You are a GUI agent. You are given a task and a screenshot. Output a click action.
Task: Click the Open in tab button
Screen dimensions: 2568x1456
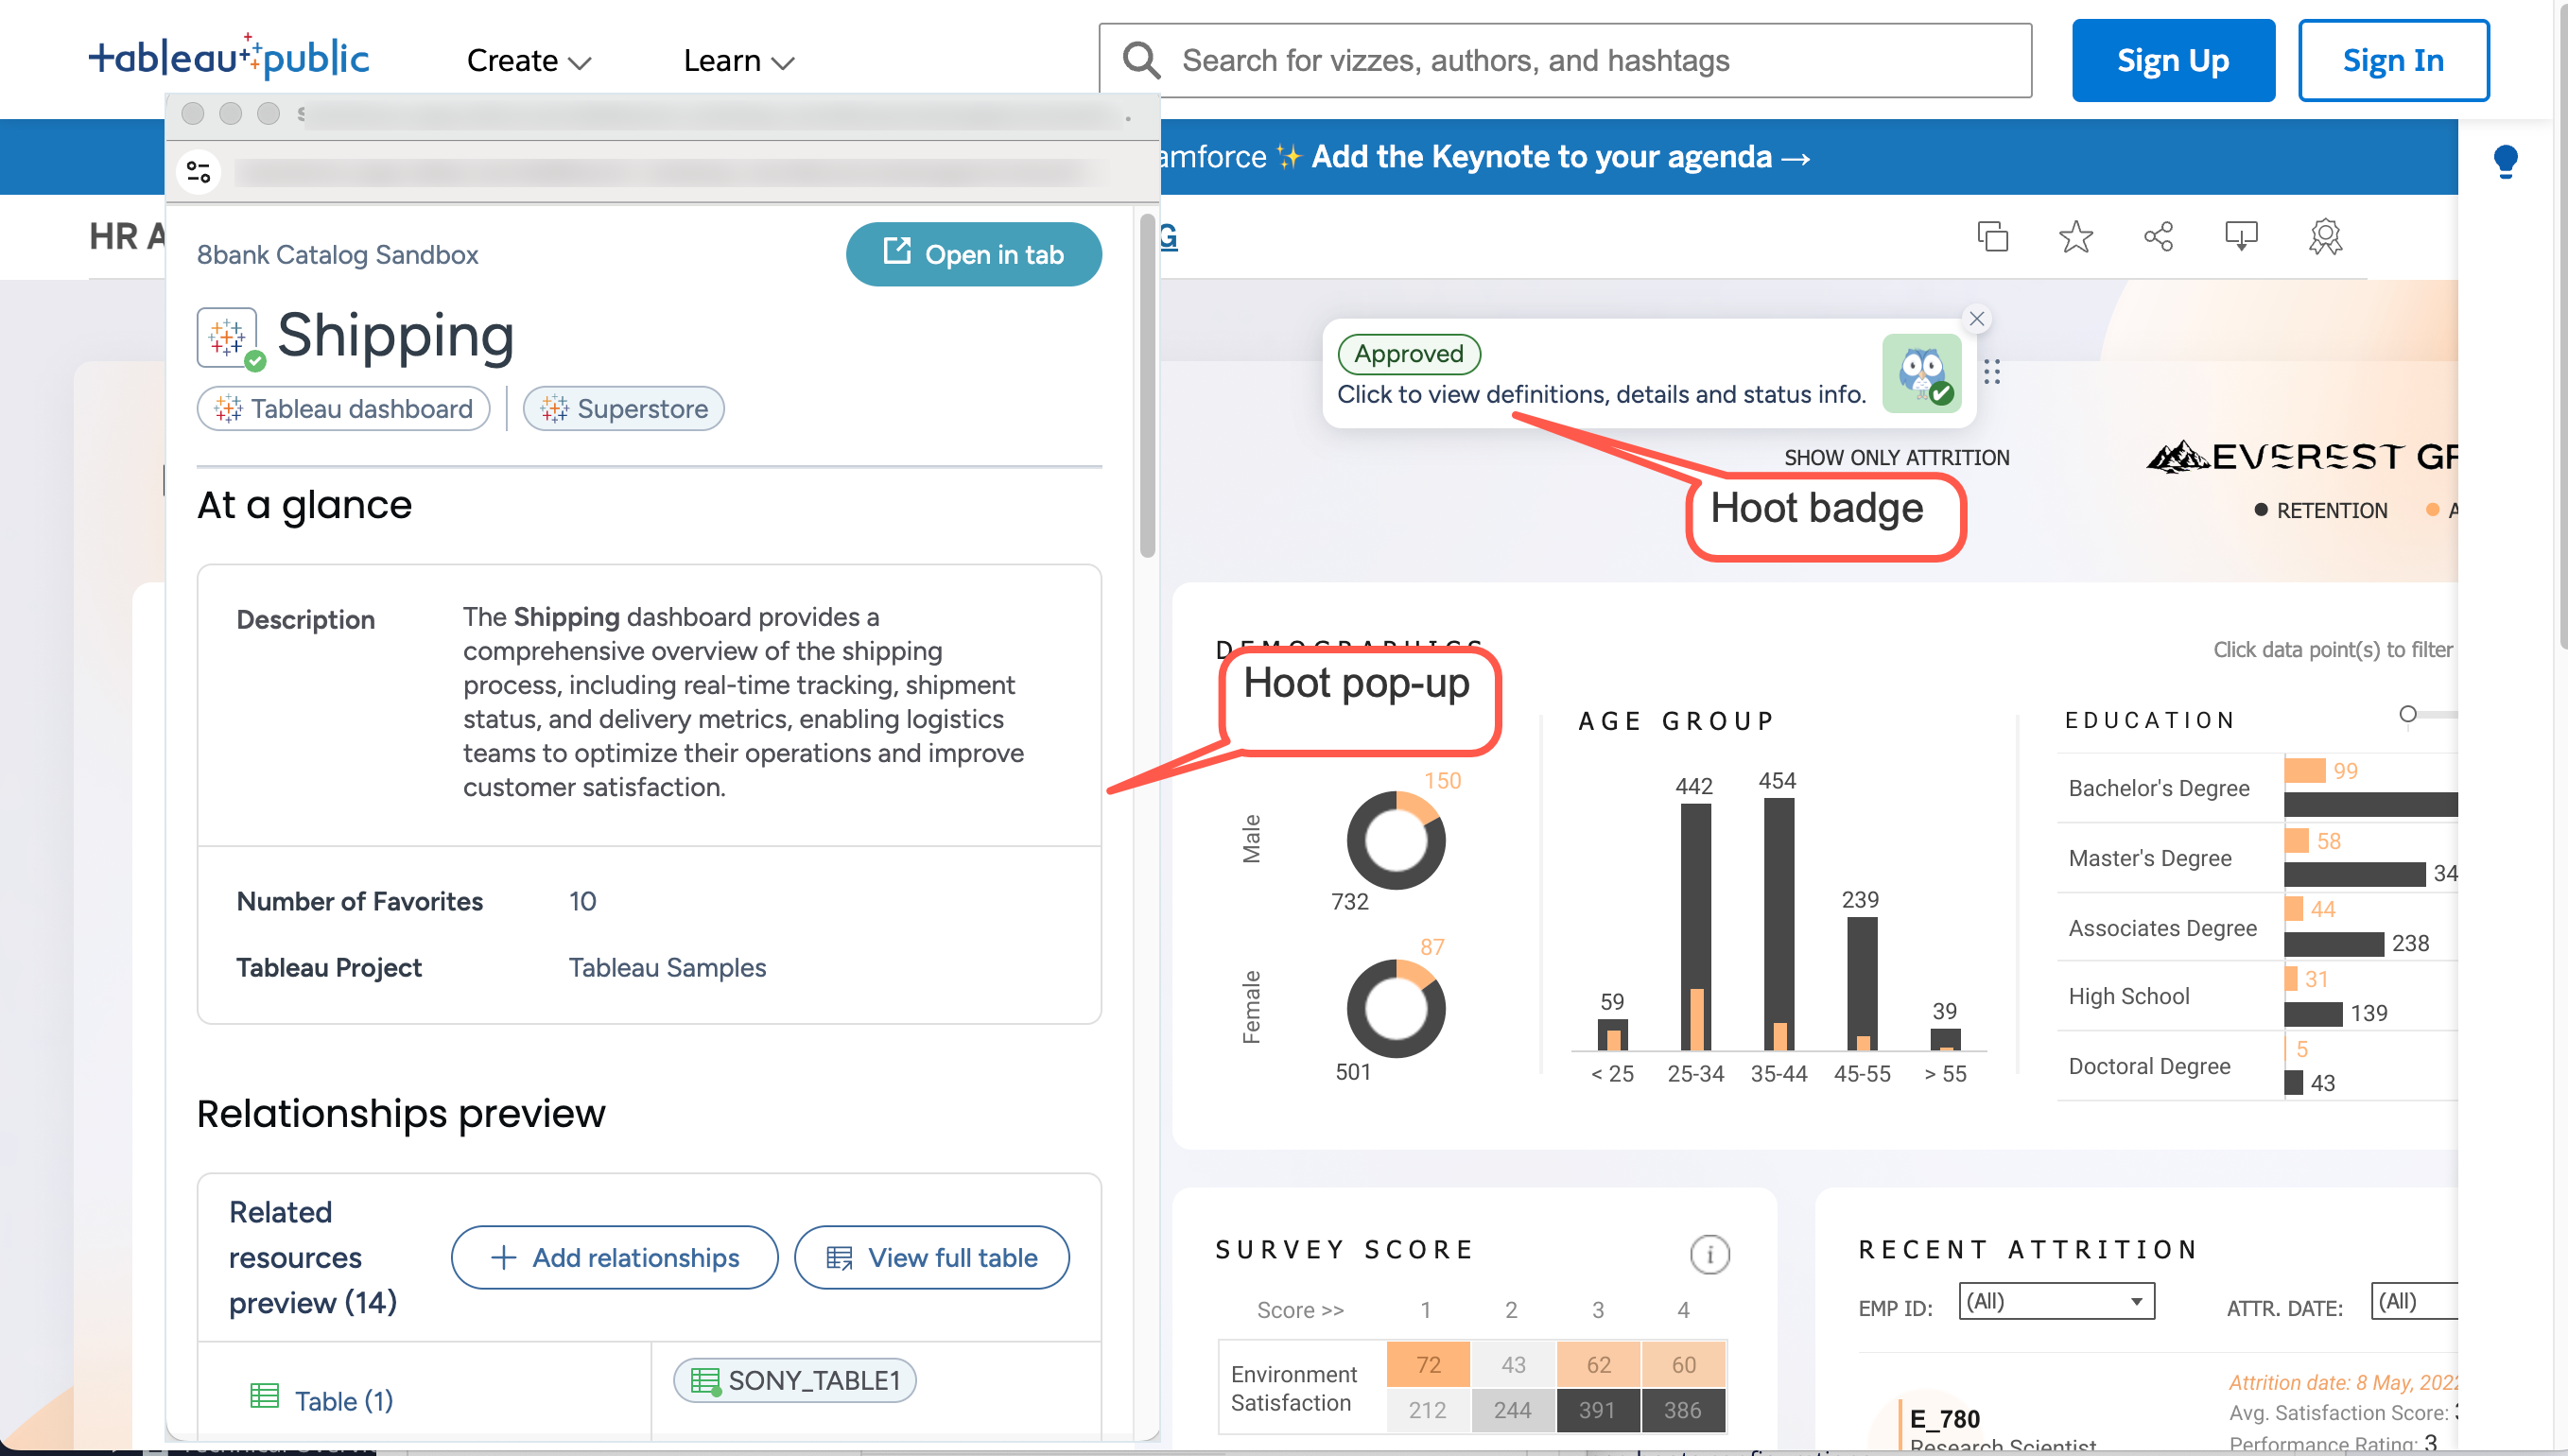(x=973, y=255)
